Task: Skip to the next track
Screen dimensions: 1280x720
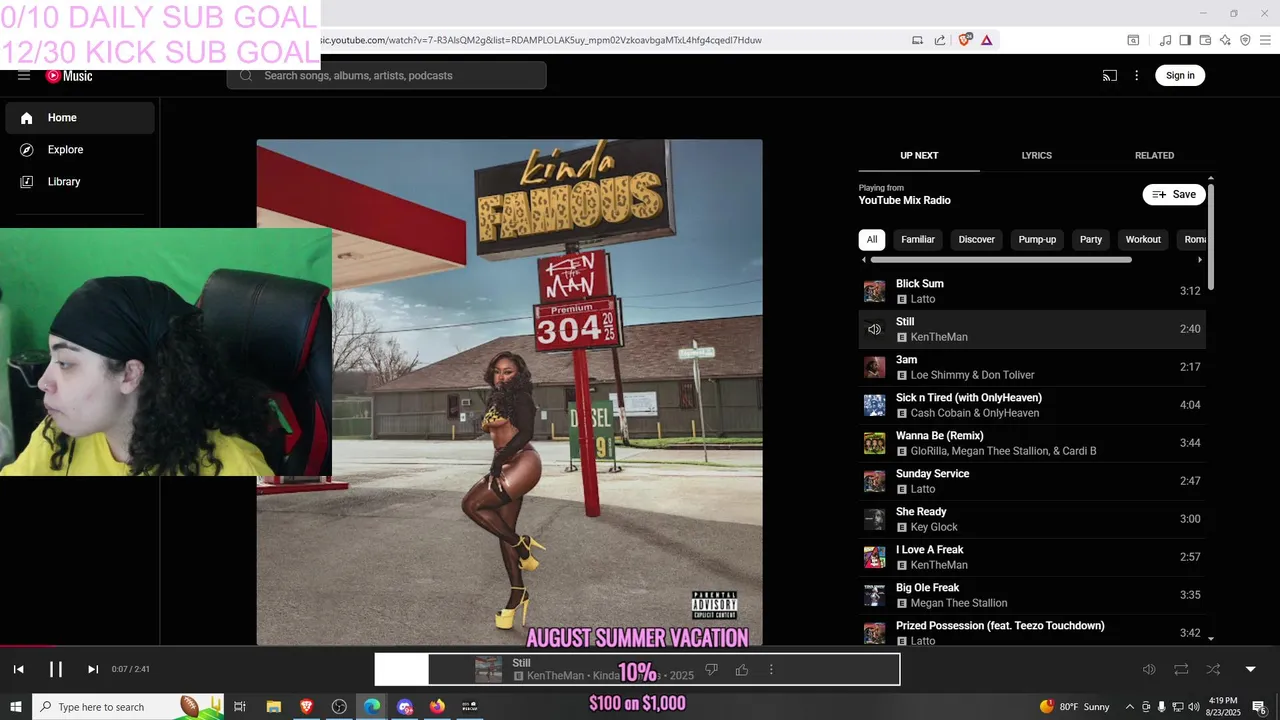Action: 92,669
